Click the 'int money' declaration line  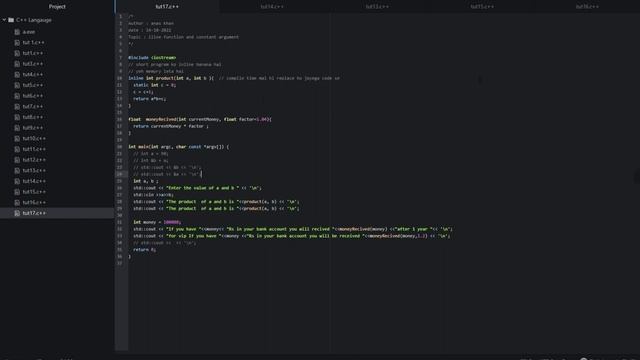pyautogui.click(x=157, y=222)
